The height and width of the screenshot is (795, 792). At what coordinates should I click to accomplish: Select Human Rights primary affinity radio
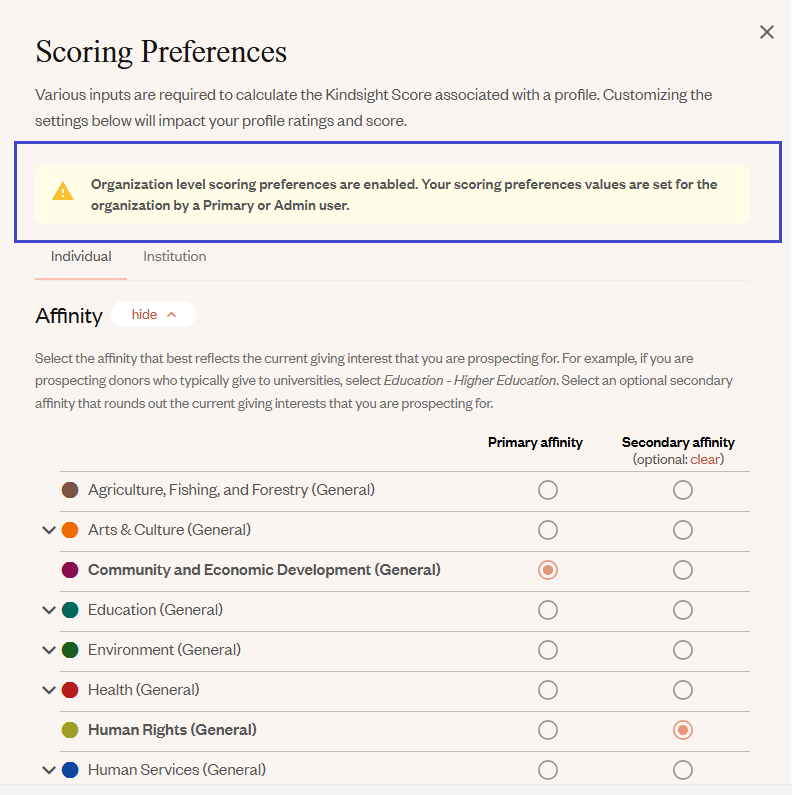tap(548, 730)
